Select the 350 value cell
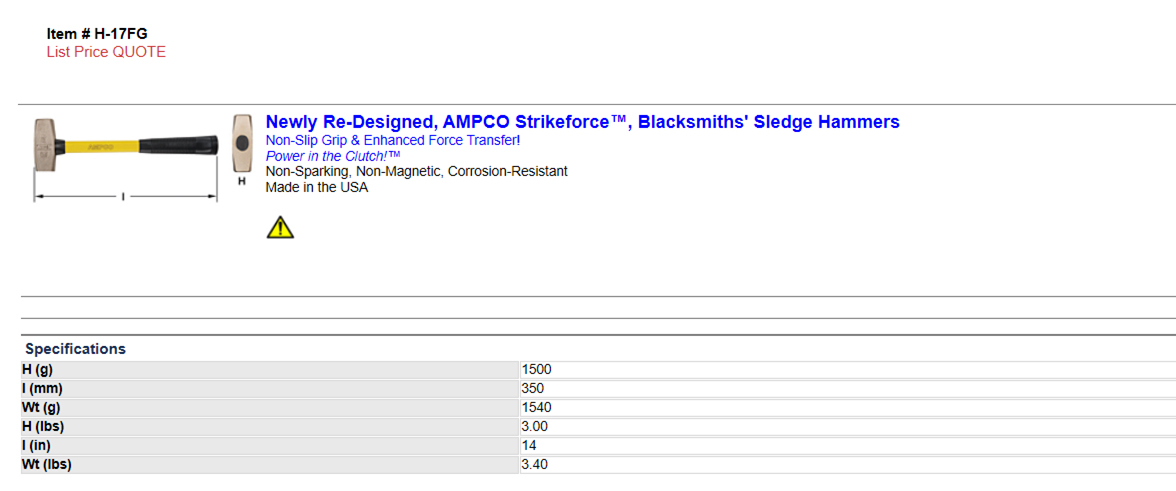 (x=848, y=388)
